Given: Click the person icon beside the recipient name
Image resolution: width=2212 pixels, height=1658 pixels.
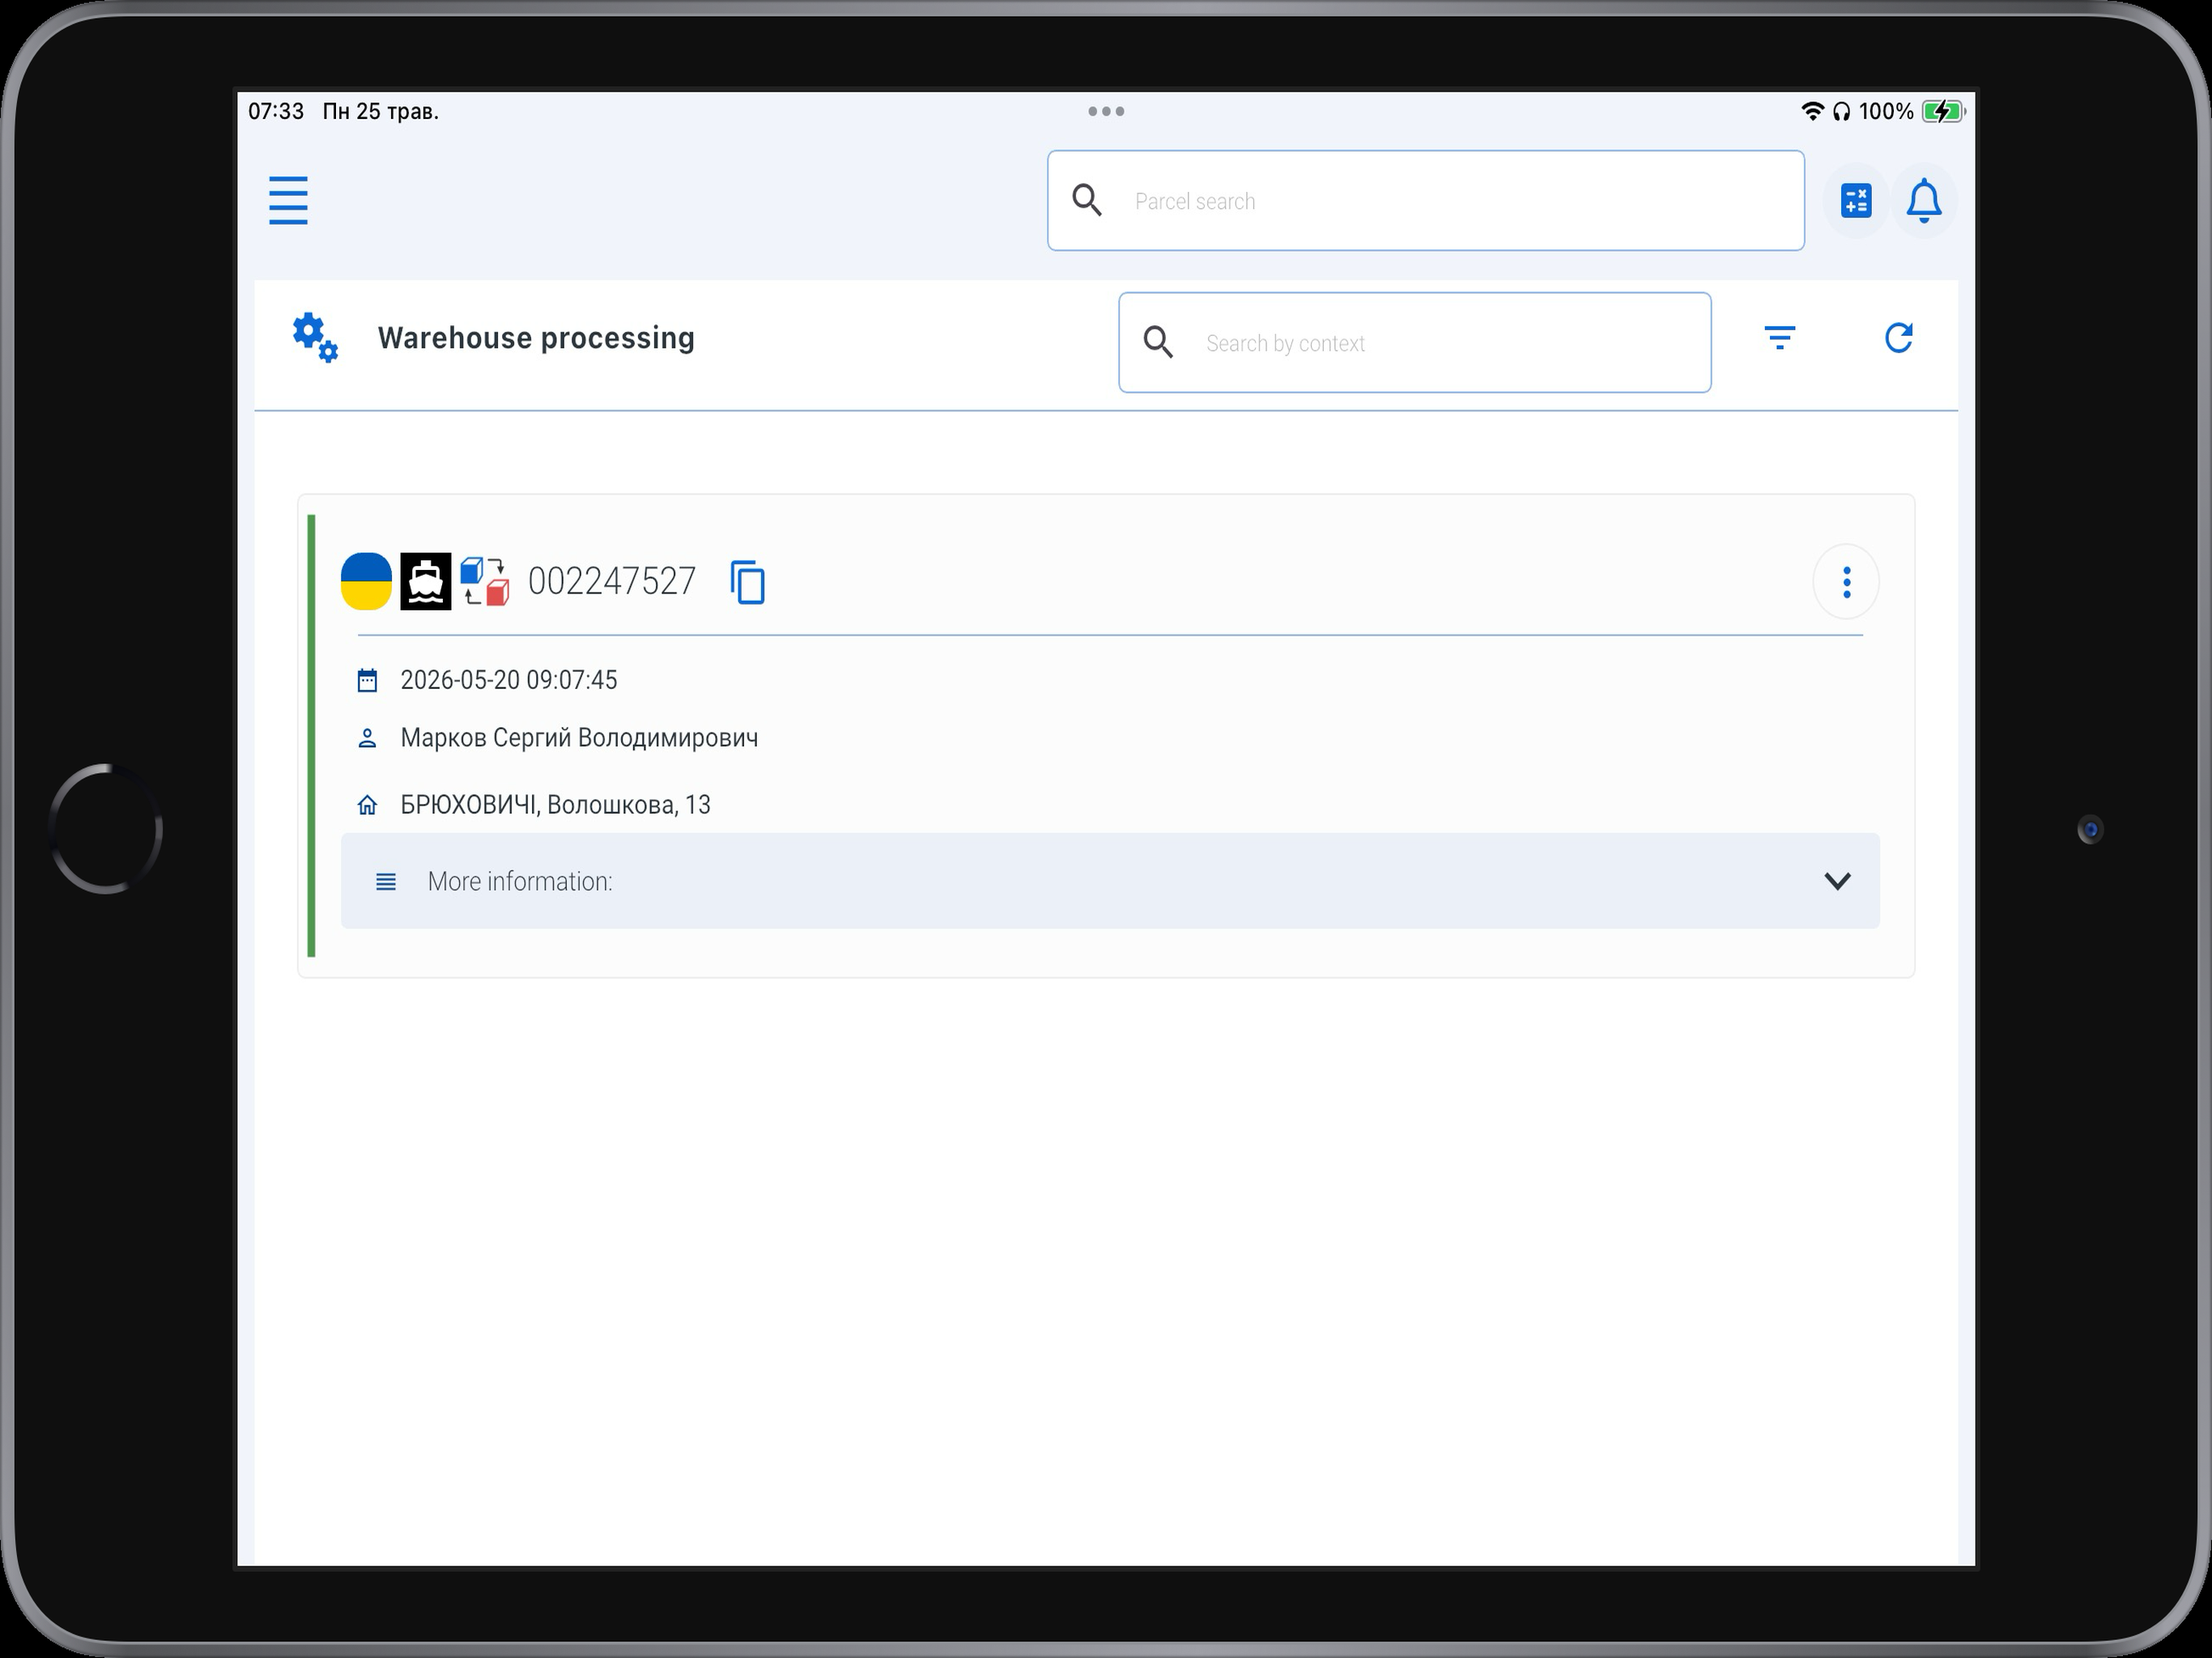Looking at the screenshot, I should point(367,739).
